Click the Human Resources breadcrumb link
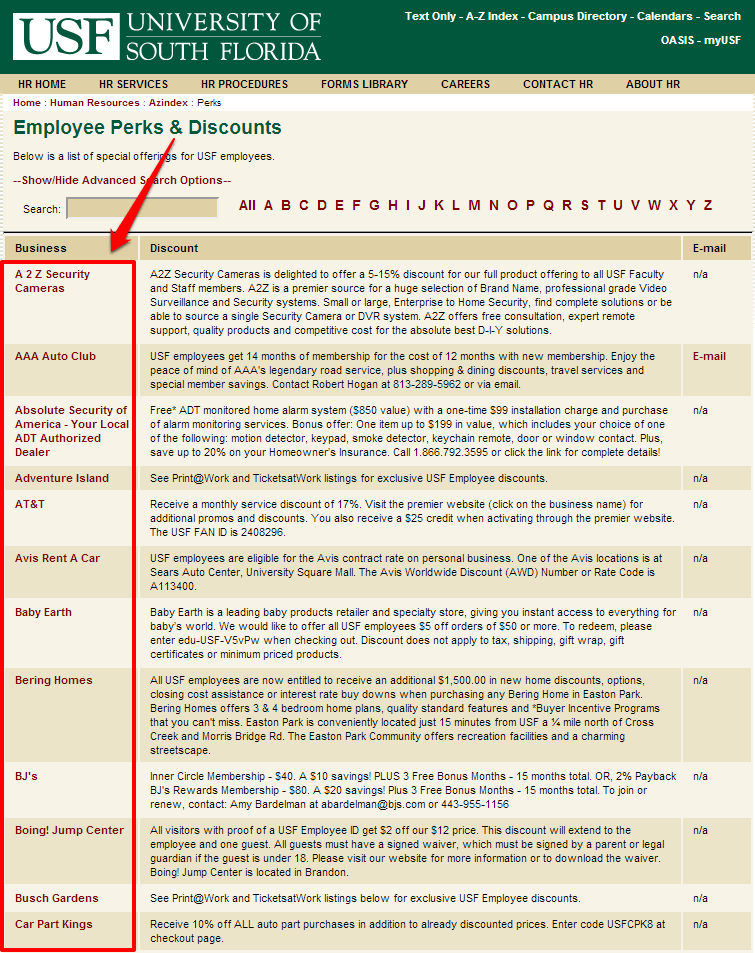The width and height of the screenshot is (755, 953). pyautogui.click(x=95, y=103)
